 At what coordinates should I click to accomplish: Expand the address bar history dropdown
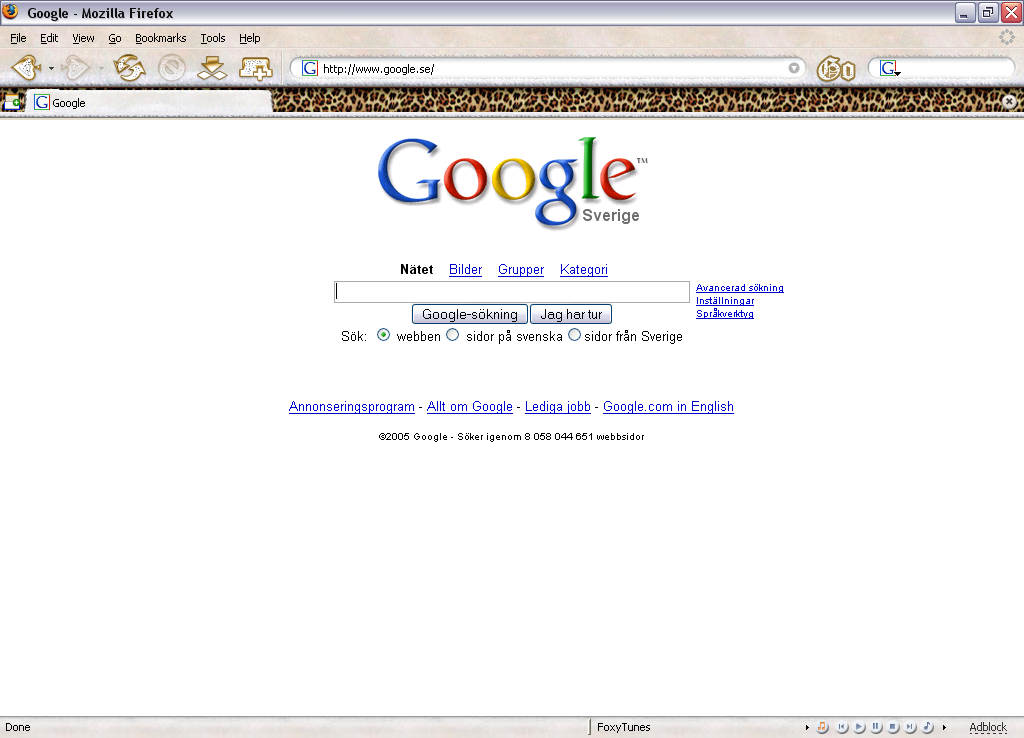[x=794, y=69]
